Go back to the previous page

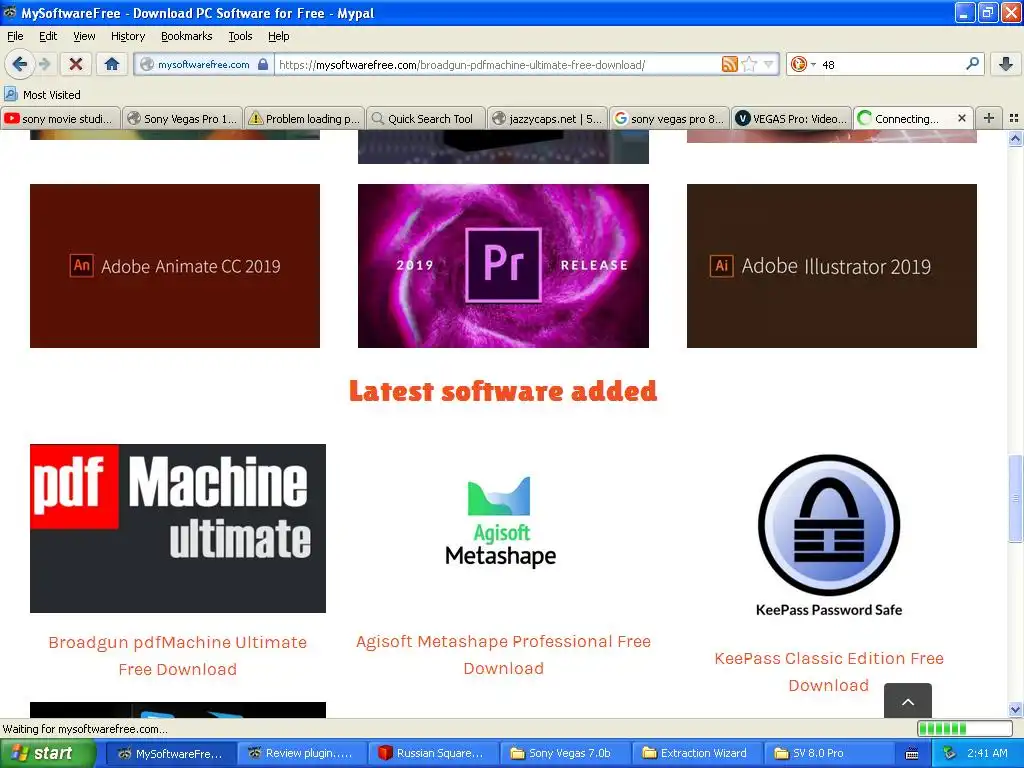[x=20, y=64]
